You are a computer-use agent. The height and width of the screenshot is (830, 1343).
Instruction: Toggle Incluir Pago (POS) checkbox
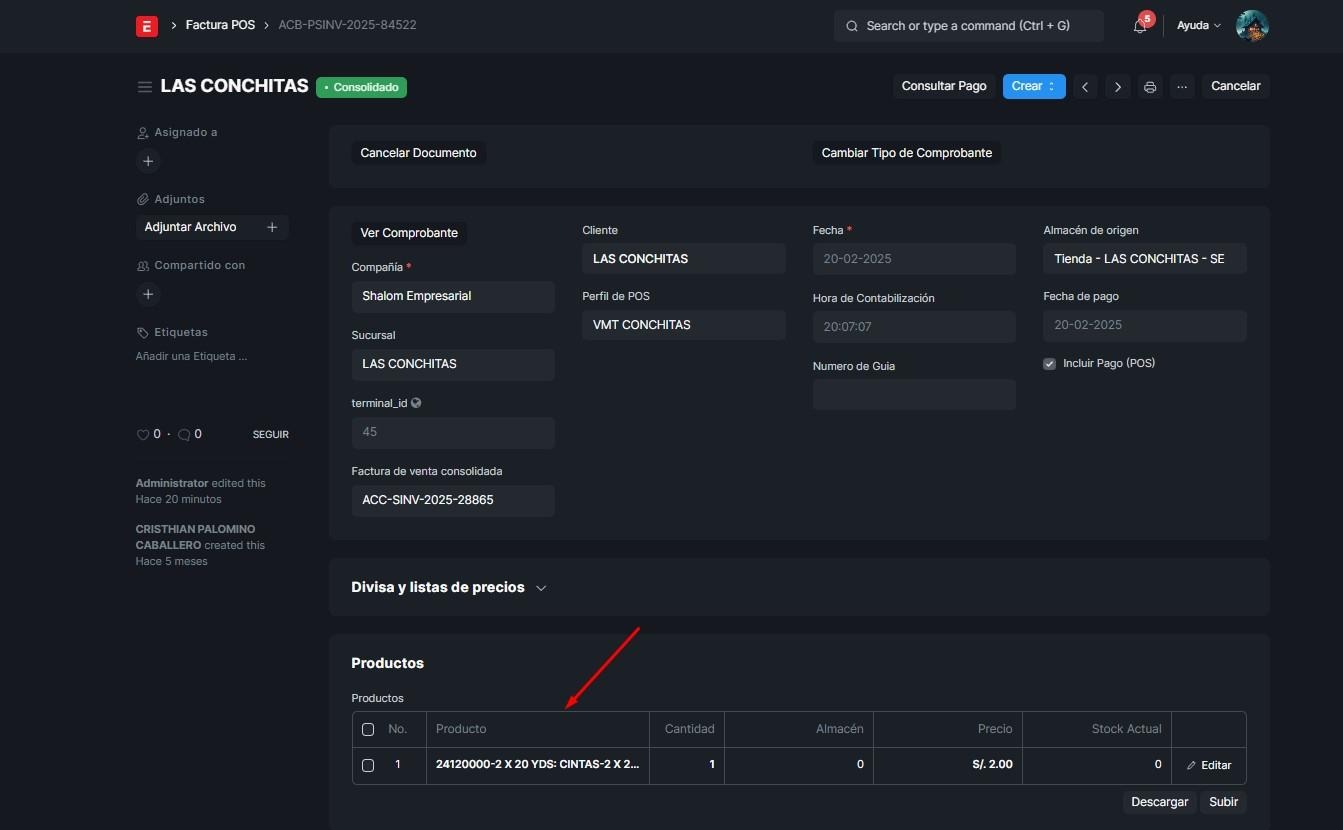click(1049, 364)
